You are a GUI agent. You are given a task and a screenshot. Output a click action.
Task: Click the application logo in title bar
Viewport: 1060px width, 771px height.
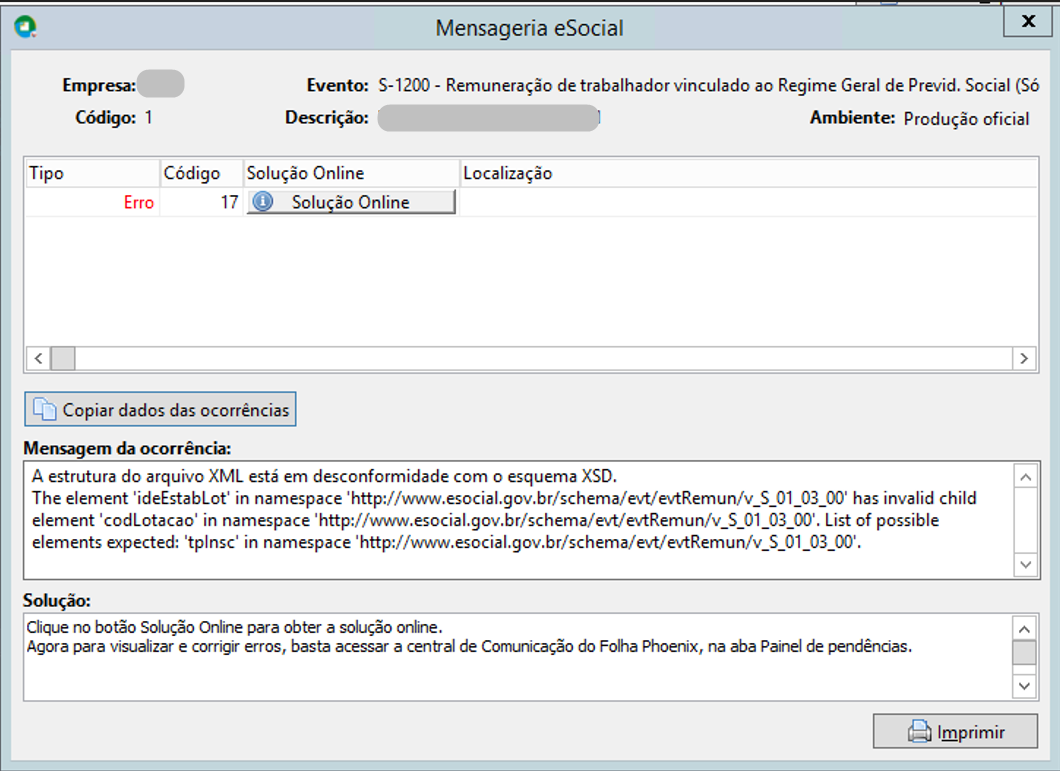click(x=26, y=27)
